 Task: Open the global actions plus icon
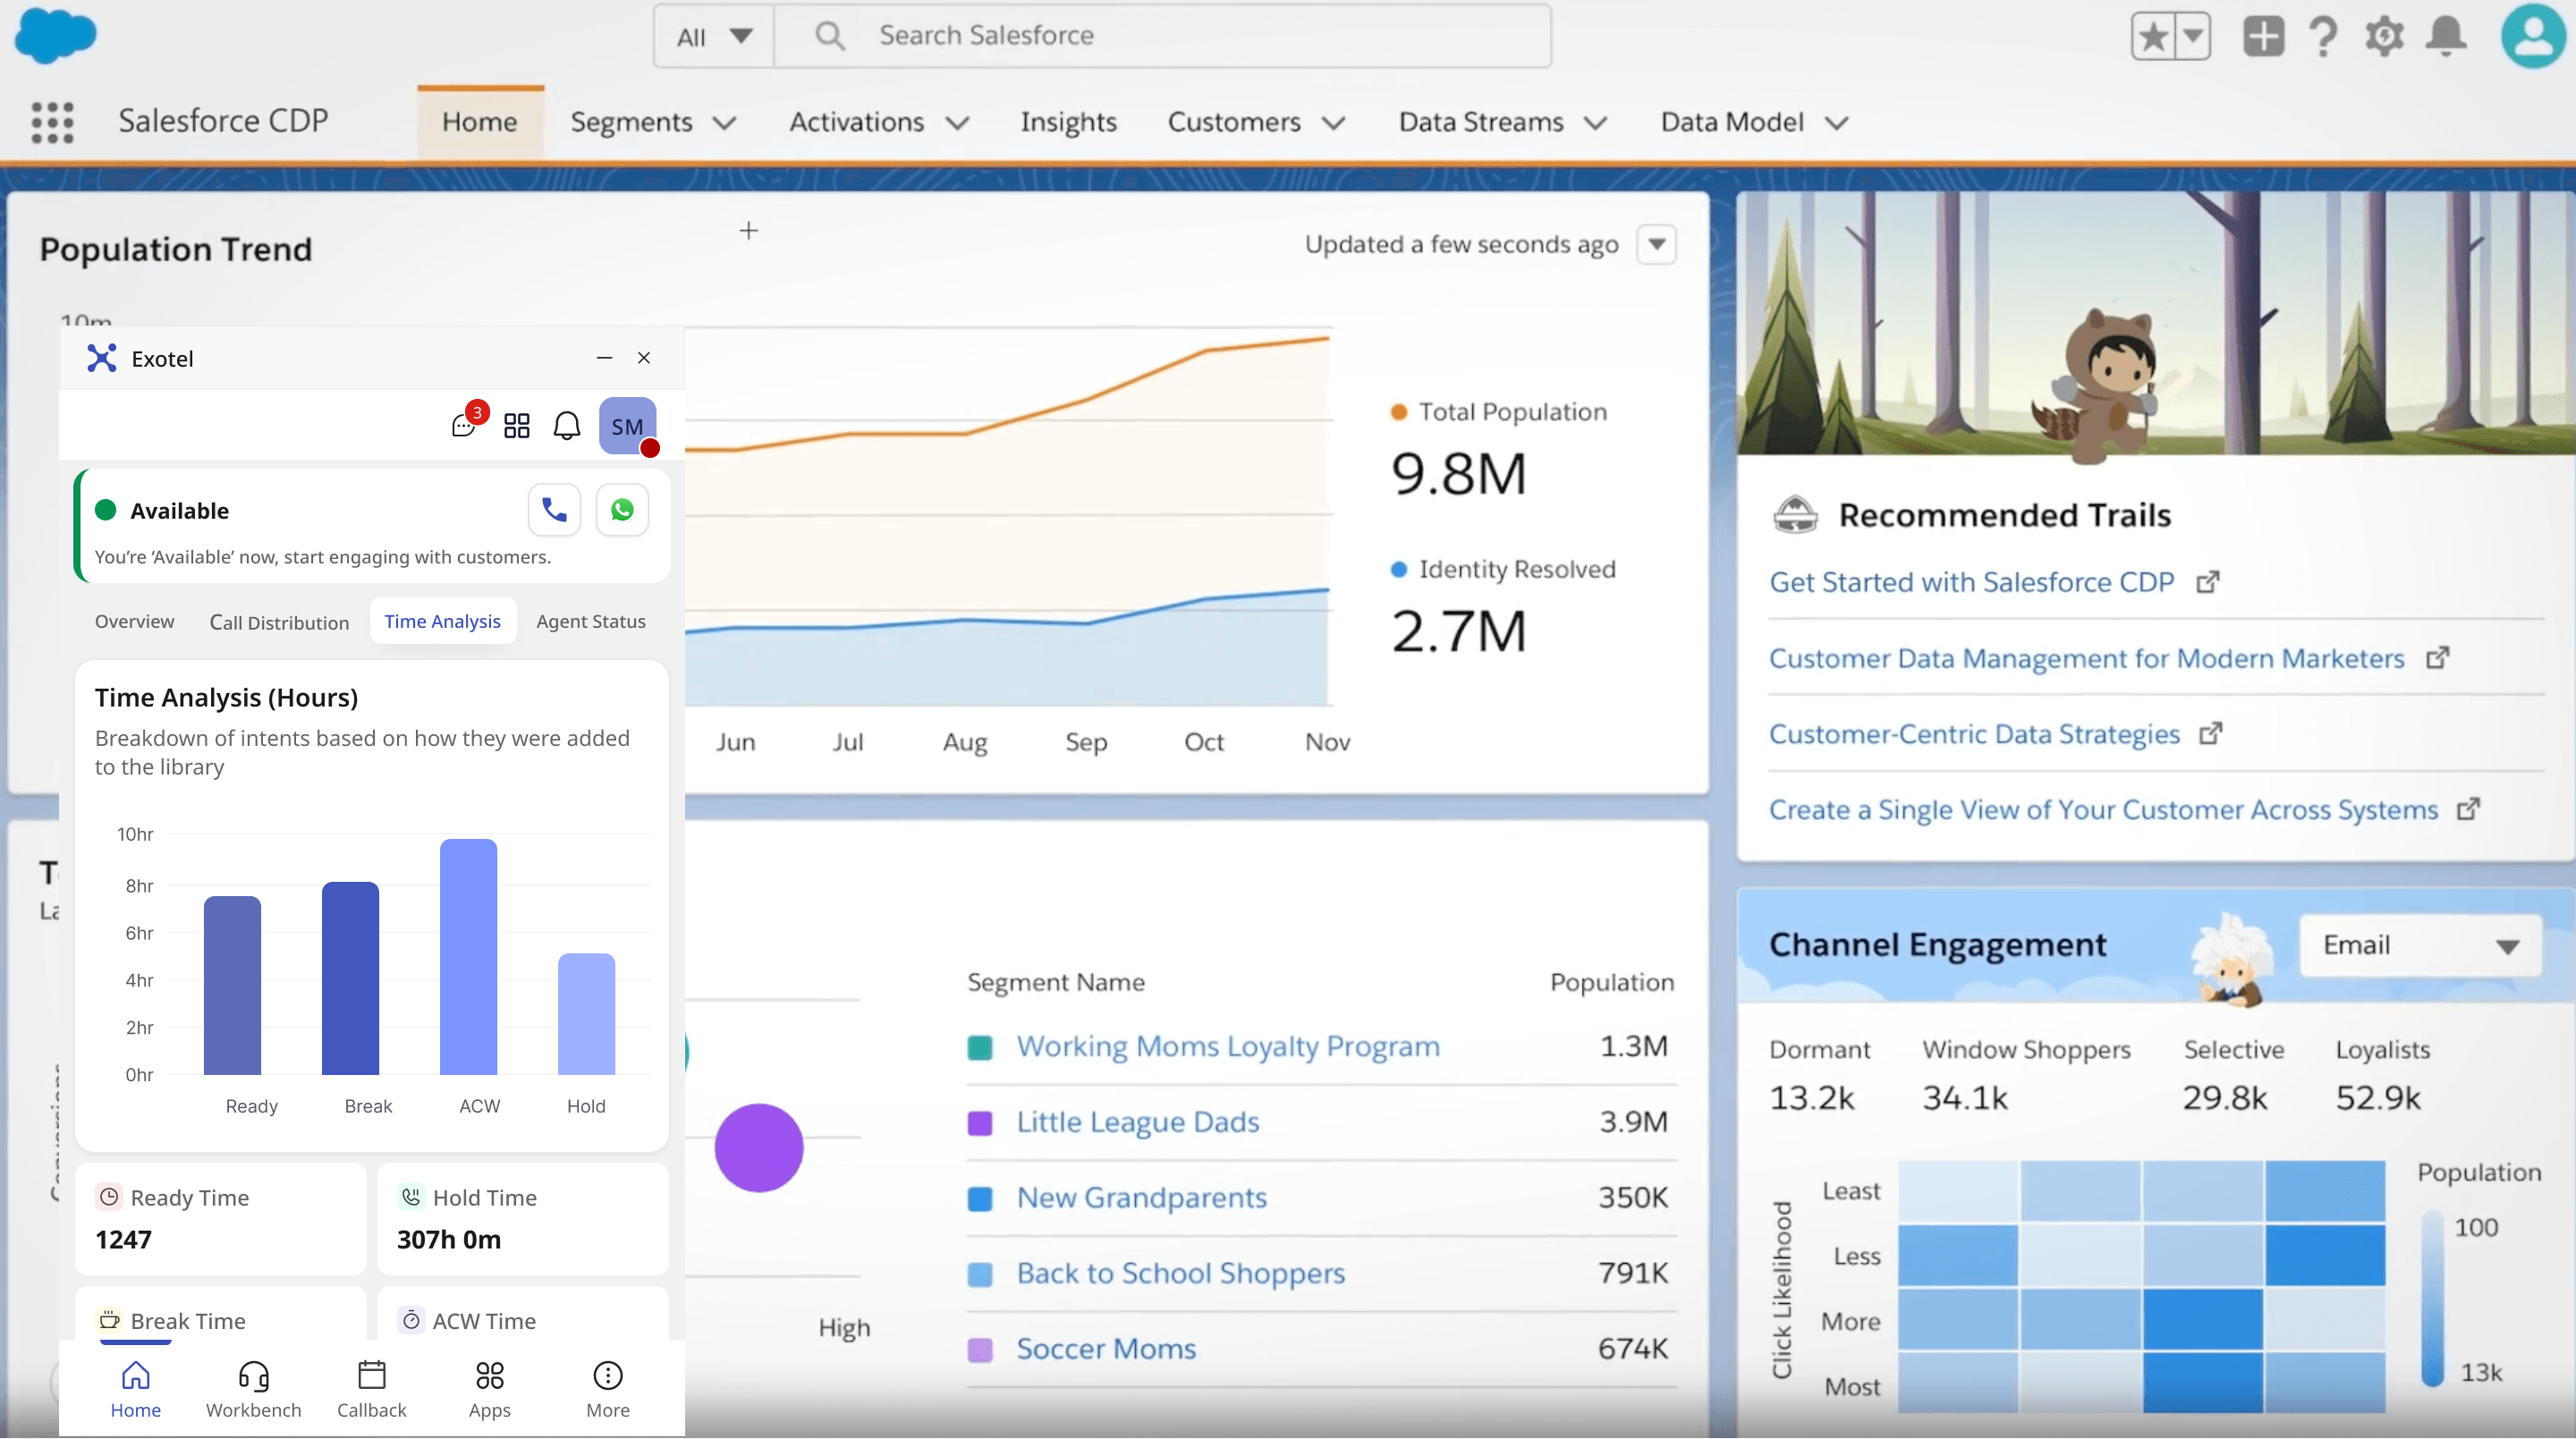[x=2263, y=37]
